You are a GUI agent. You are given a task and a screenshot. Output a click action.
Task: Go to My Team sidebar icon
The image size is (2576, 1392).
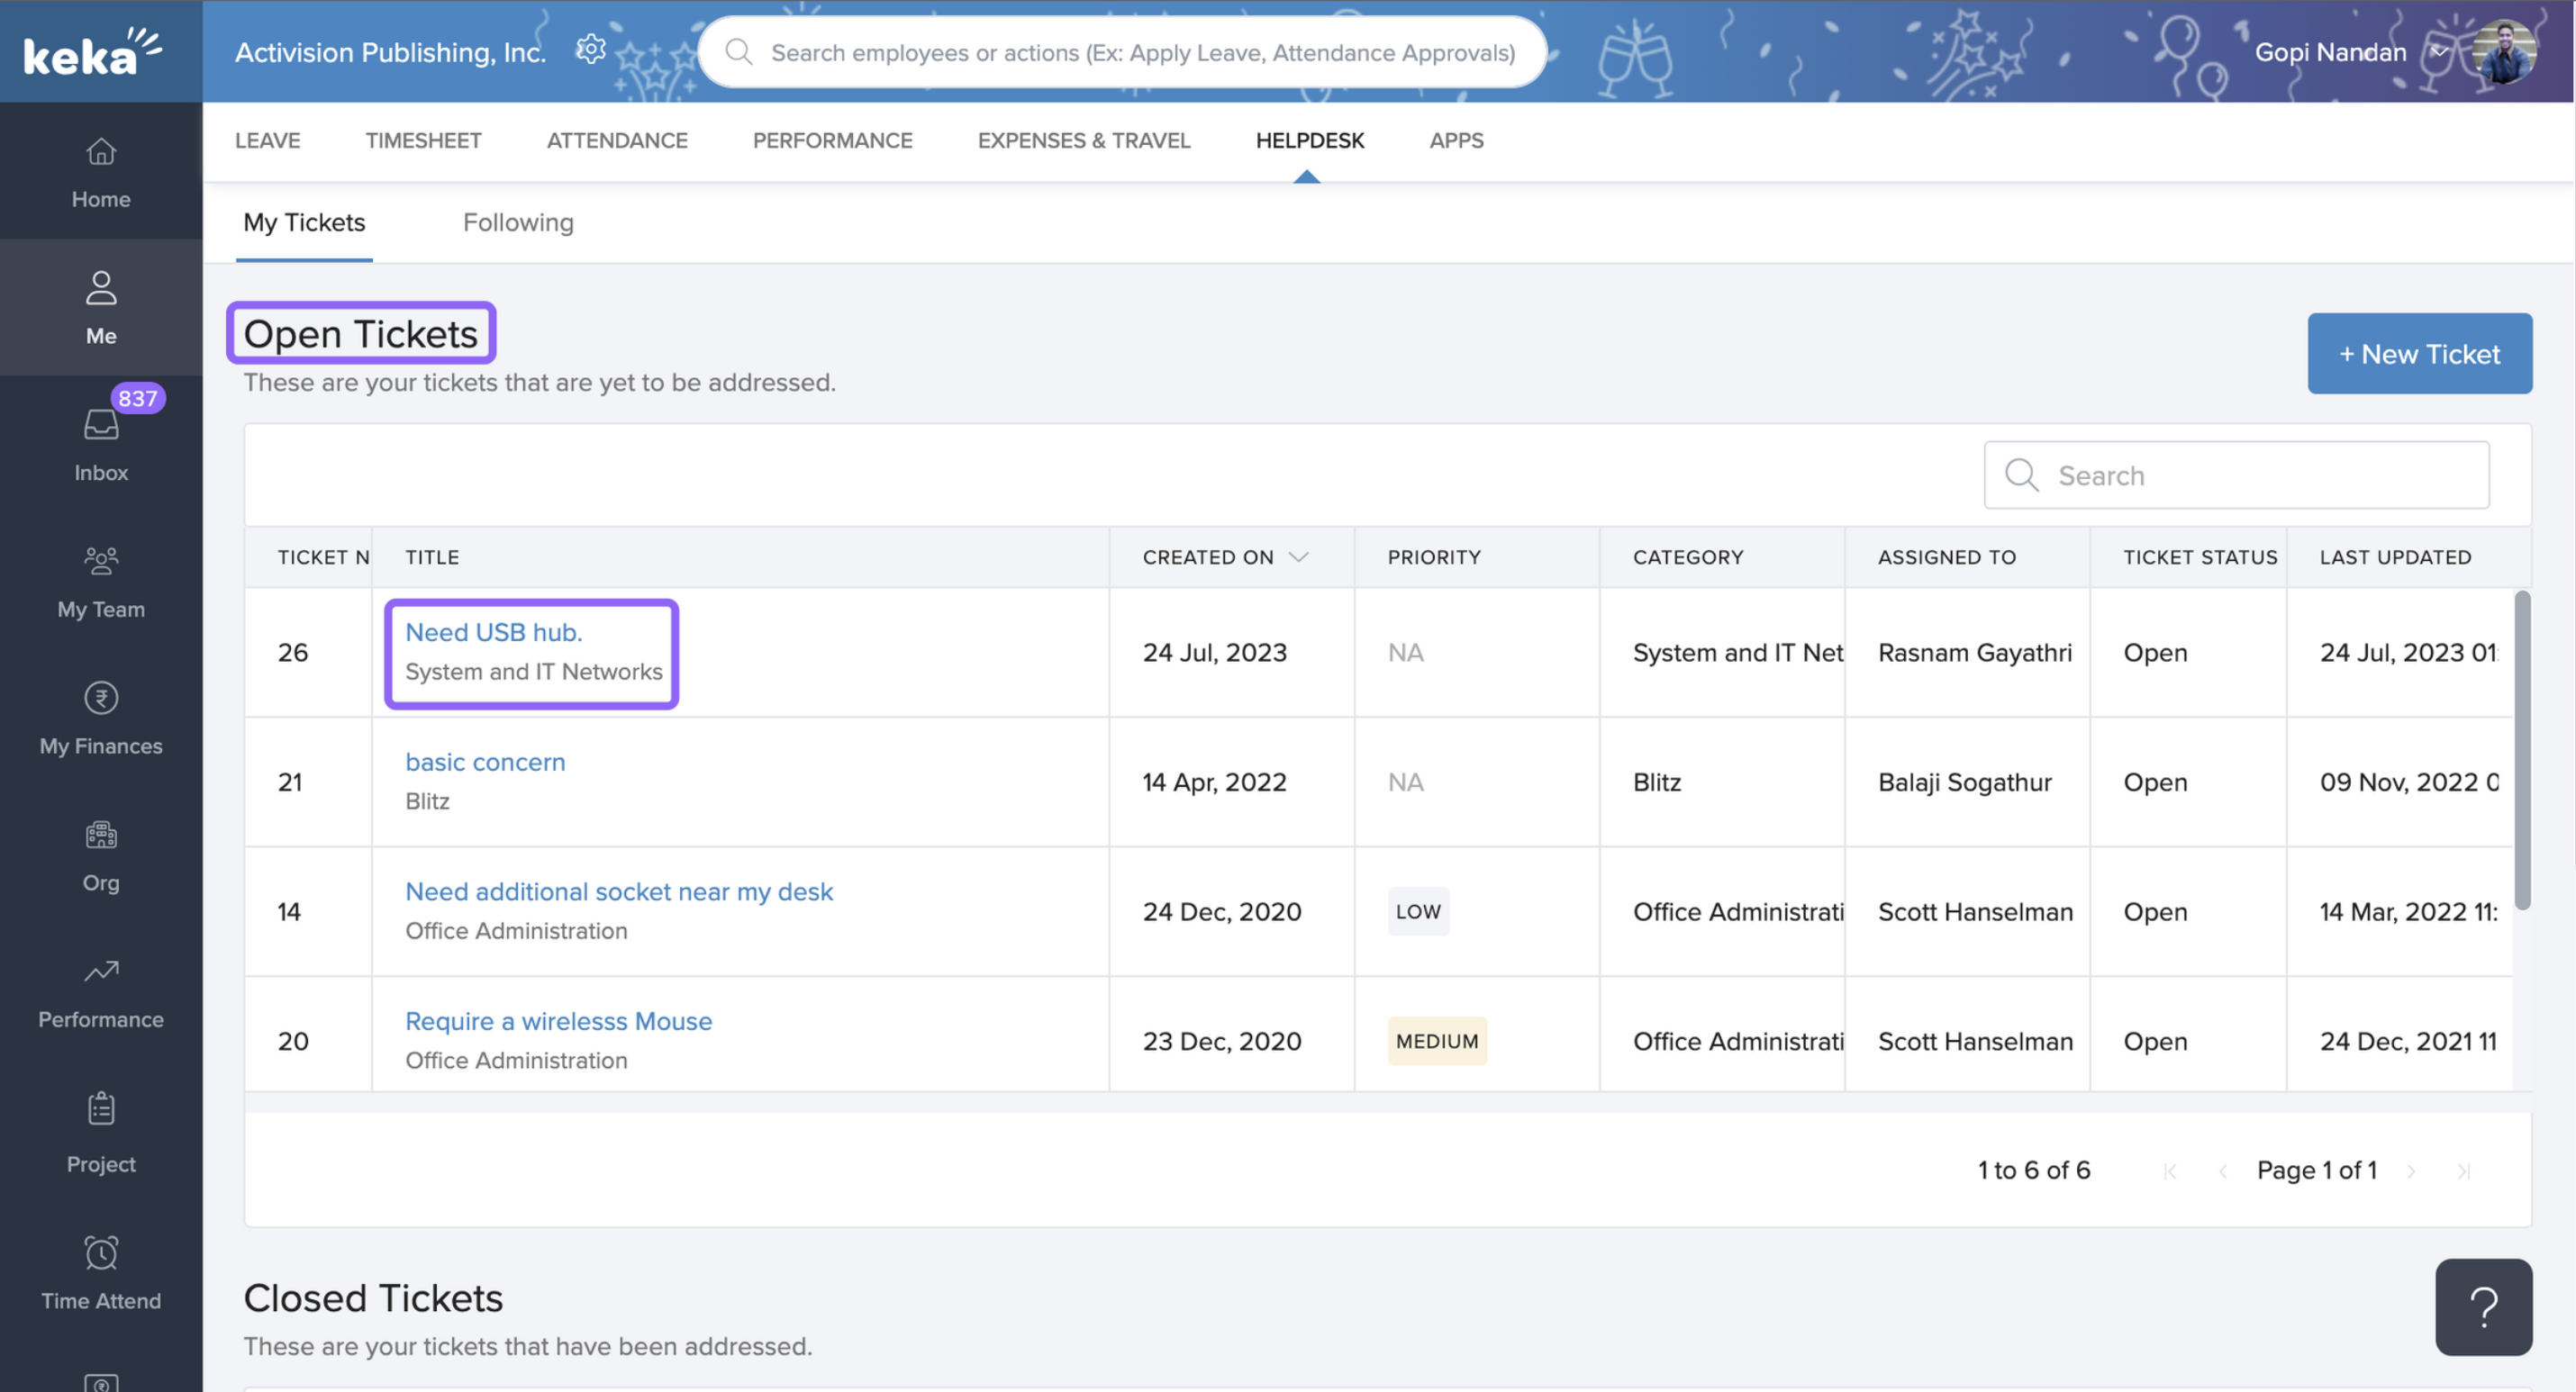point(101,561)
